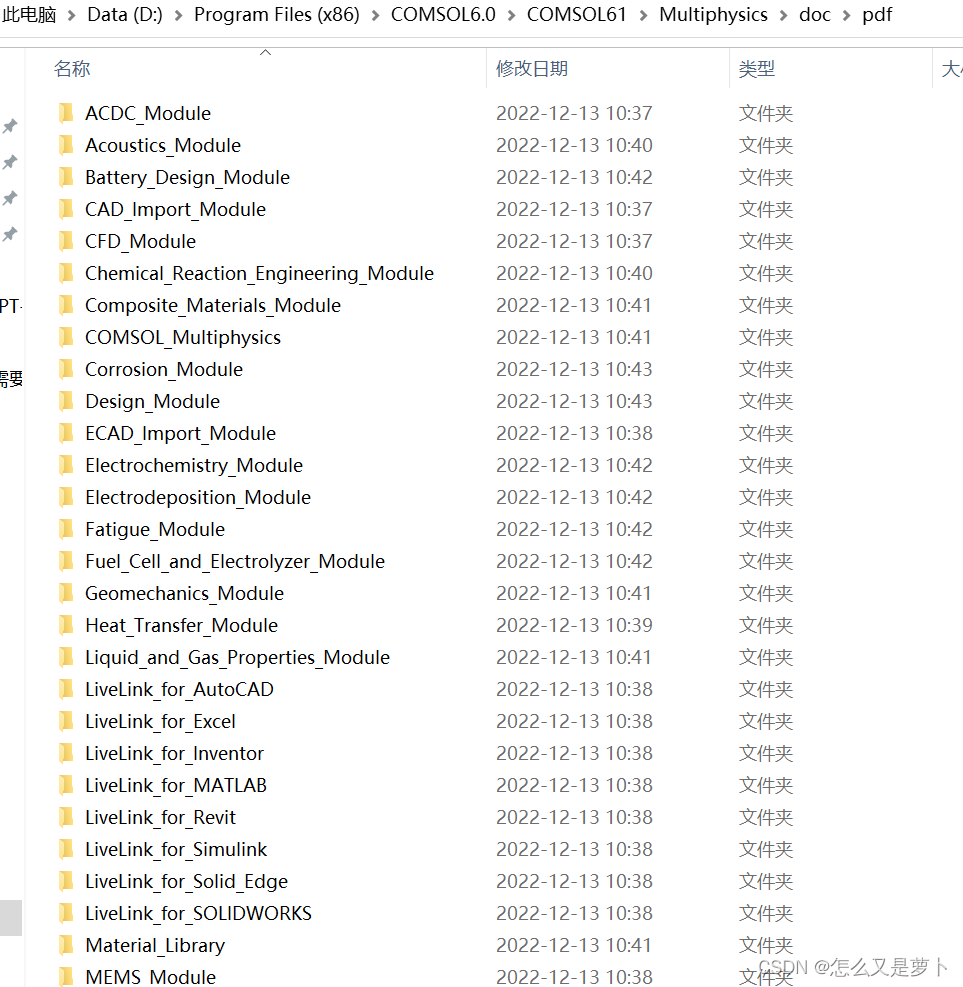Select the Heat_Transfer_Module folder name
The image size is (963, 987).
click(x=181, y=626)
